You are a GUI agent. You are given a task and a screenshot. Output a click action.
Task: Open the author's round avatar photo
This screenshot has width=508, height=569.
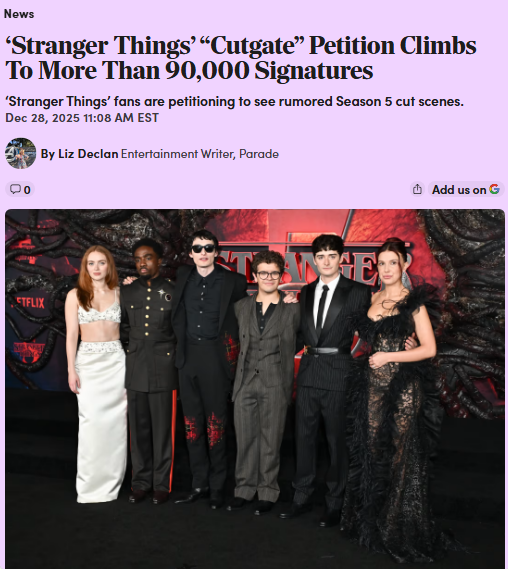pos(21,153)
